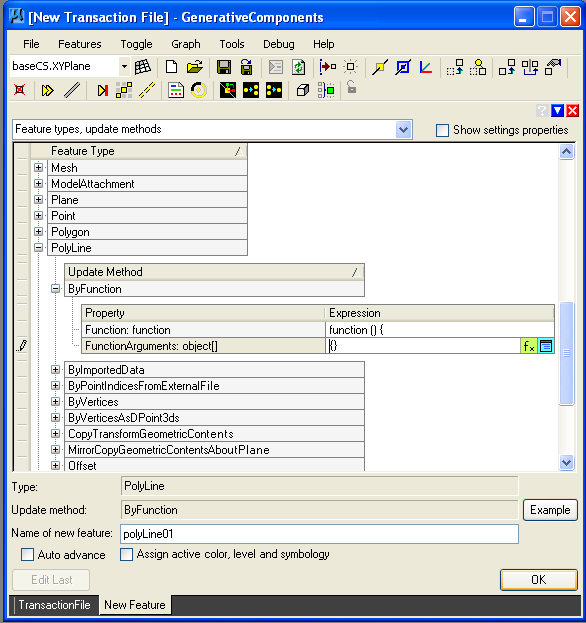Open the Features menu
Screen dimensions: 586x623
click(x=79, y=44)
